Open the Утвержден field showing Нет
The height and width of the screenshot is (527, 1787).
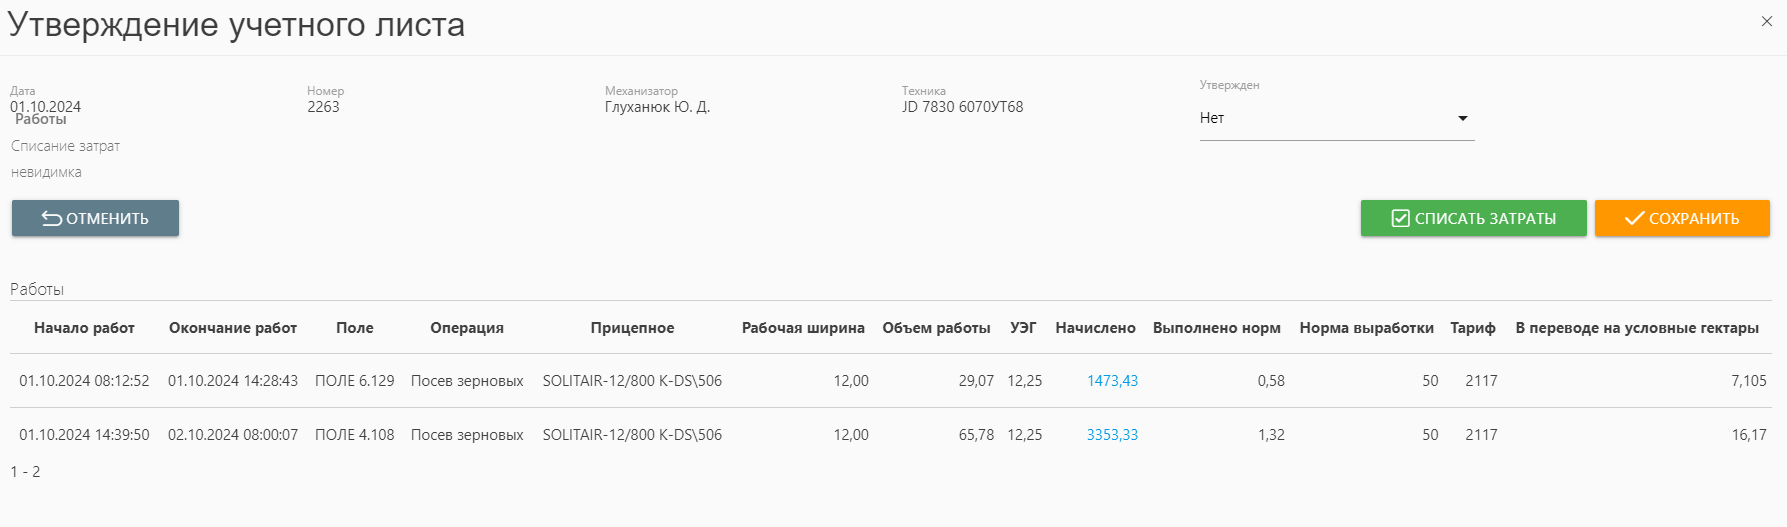pos(1320,118)
